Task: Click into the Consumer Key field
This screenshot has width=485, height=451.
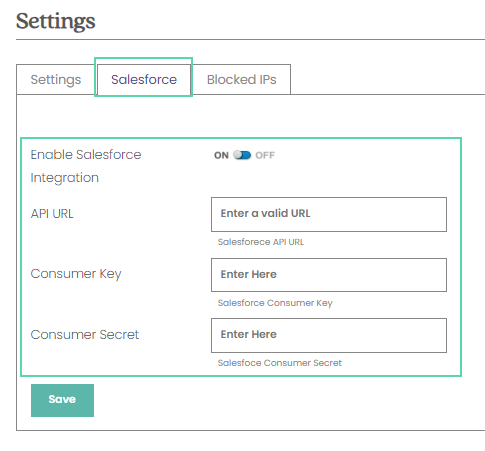Action: point(329,275)
